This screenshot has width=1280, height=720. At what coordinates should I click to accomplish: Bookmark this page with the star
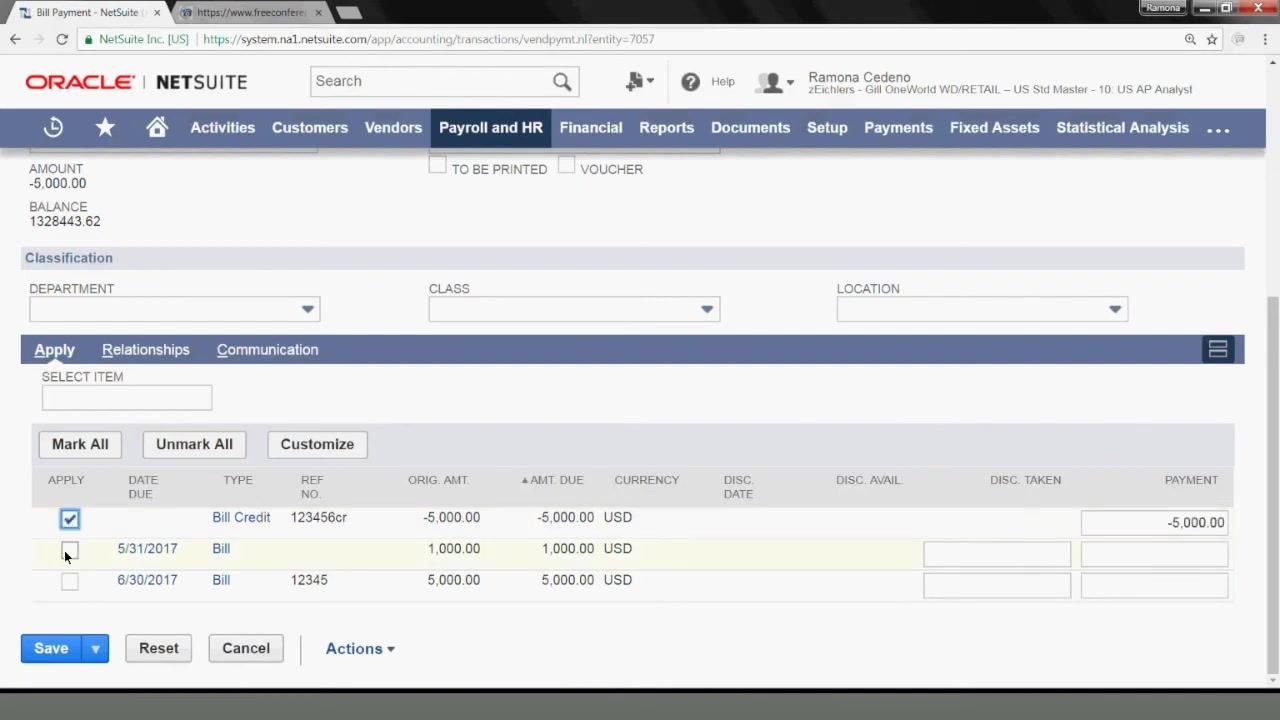[x=1212, y=39]
